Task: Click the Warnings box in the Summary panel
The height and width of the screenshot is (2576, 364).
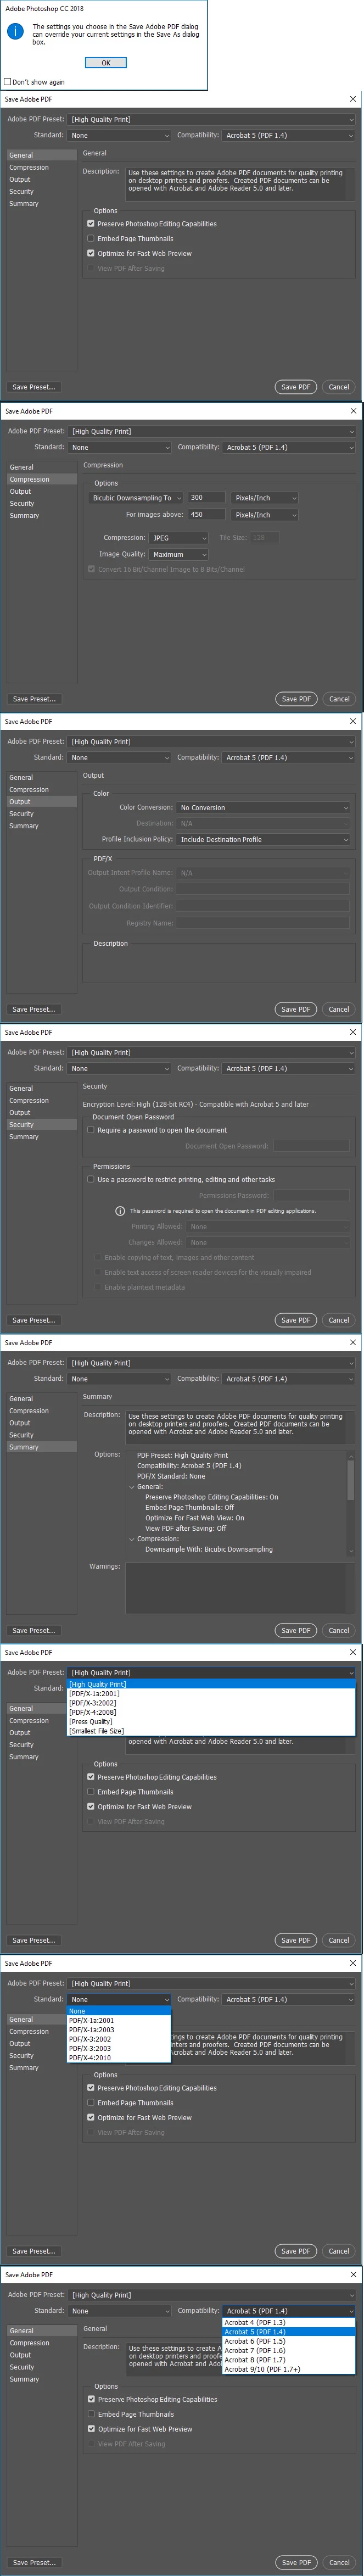Action: 240,1587
